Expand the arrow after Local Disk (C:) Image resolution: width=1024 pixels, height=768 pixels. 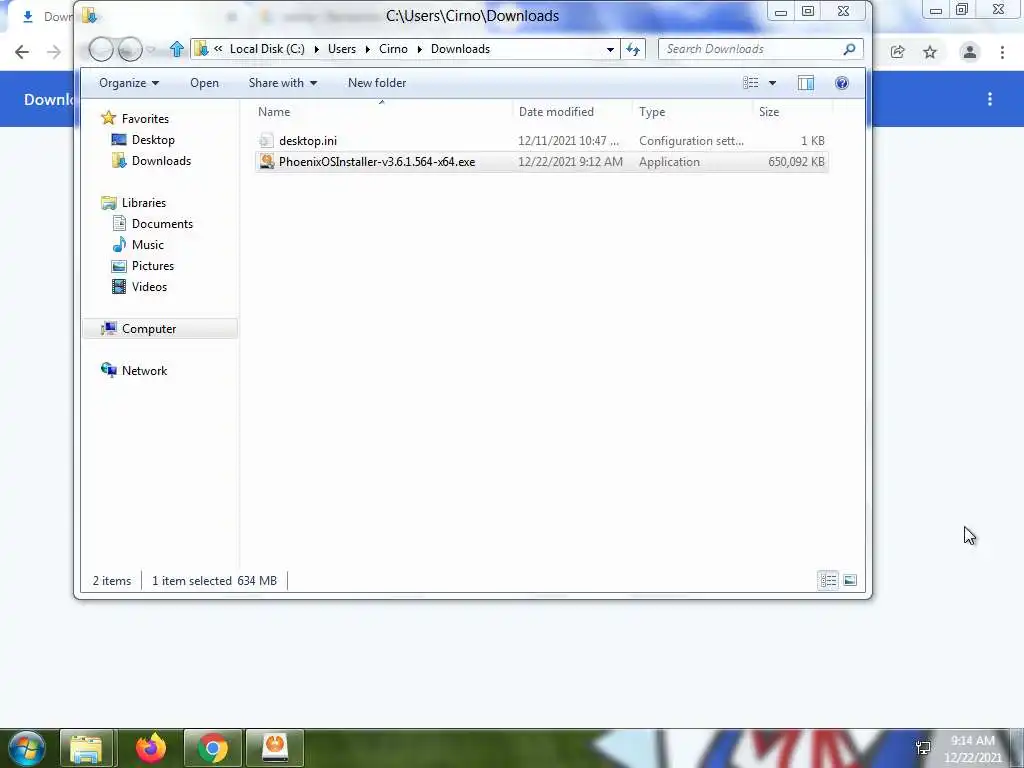(x=317, y=49)
